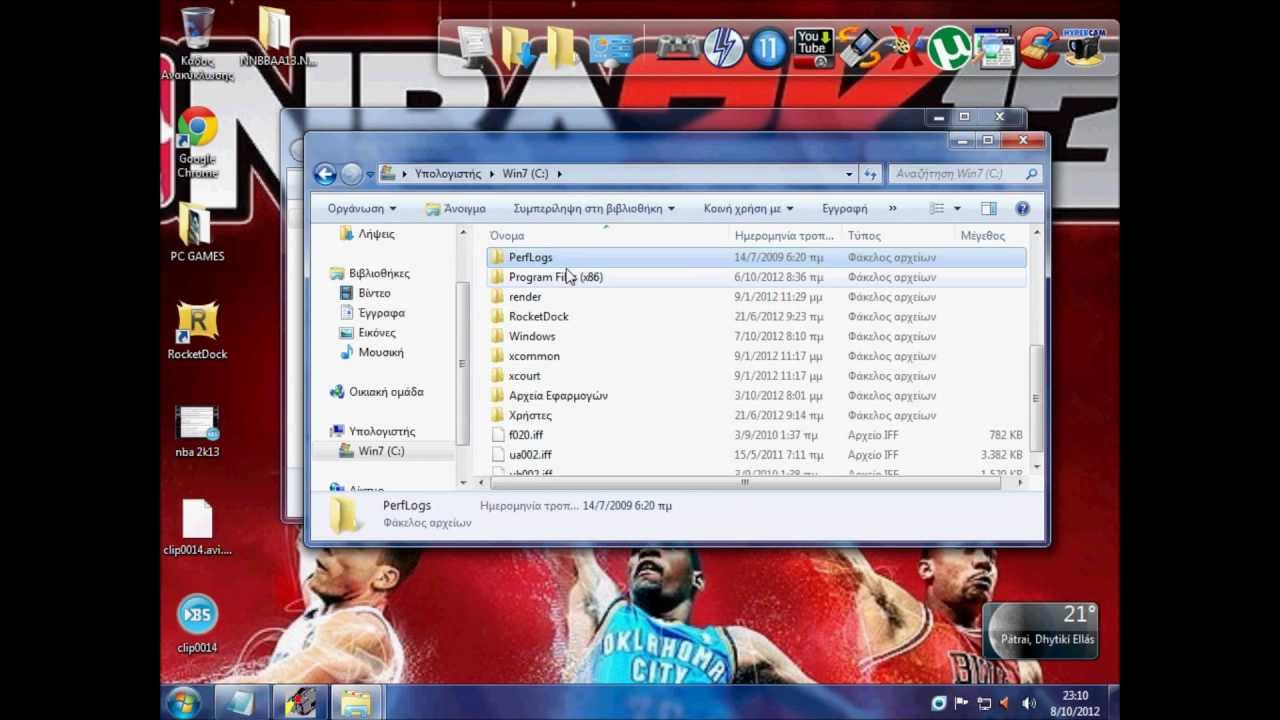Select the RocketDock desktop shortcut
This screenshot has width=1280, height=720.
[x=197, y=331]
